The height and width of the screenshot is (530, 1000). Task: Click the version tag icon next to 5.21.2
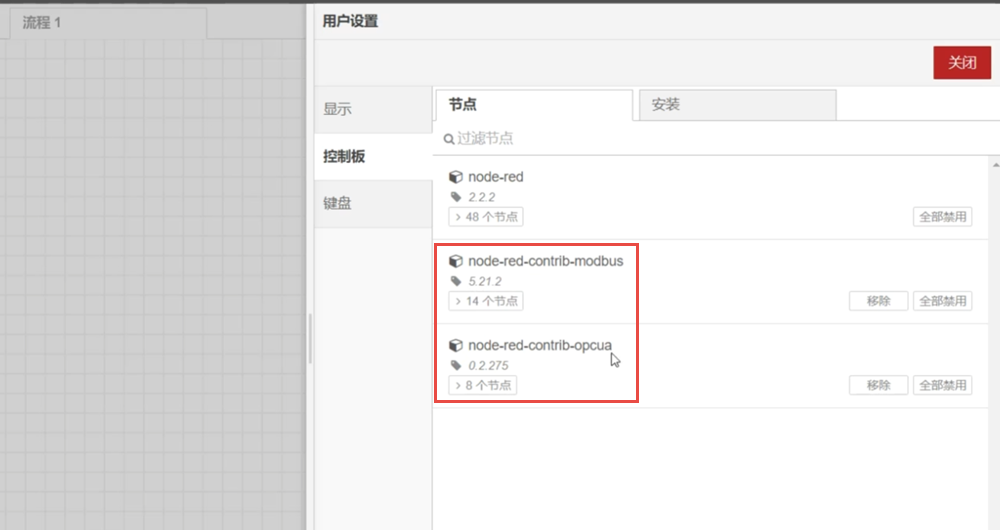pos(456,281)
